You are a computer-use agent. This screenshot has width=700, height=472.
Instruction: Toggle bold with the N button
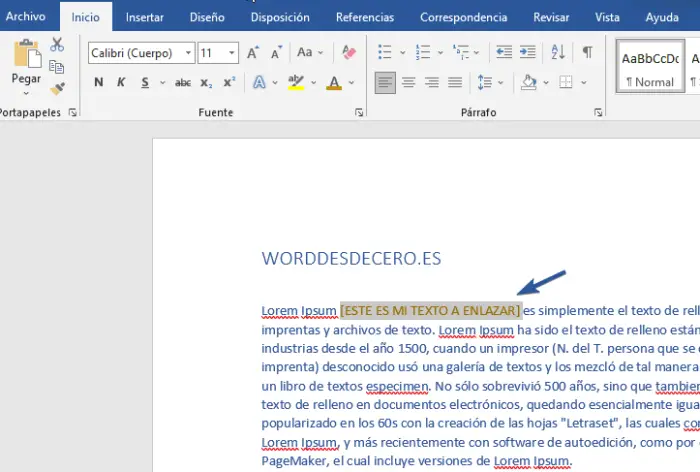pyautogui.click(x=99, y=82)
